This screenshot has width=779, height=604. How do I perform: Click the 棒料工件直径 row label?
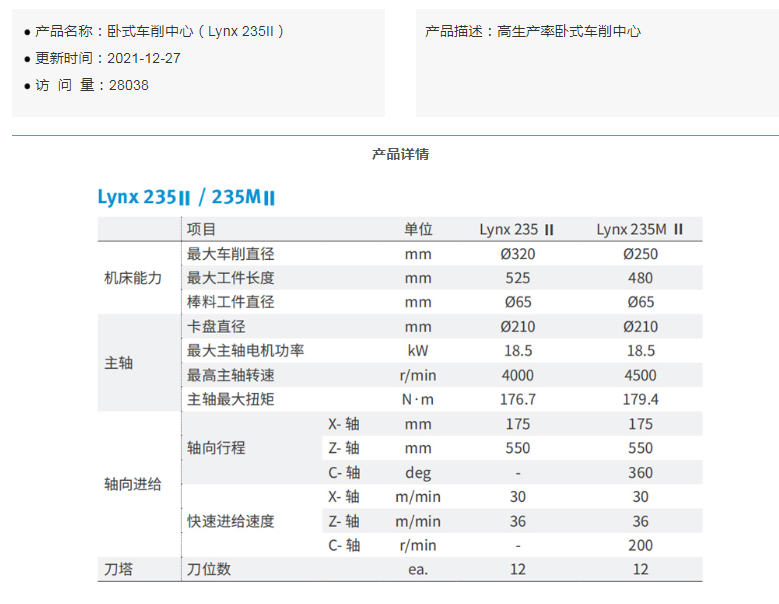[231, 302]
